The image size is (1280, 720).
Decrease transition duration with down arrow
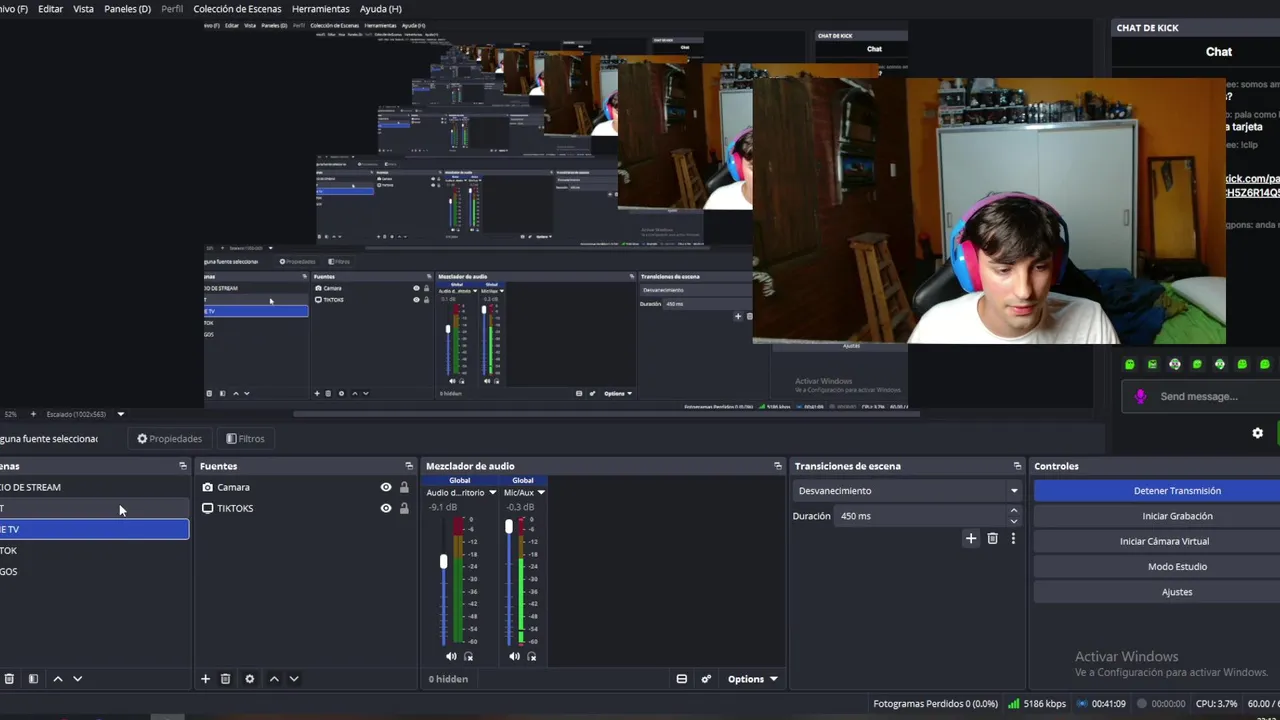1014,521
